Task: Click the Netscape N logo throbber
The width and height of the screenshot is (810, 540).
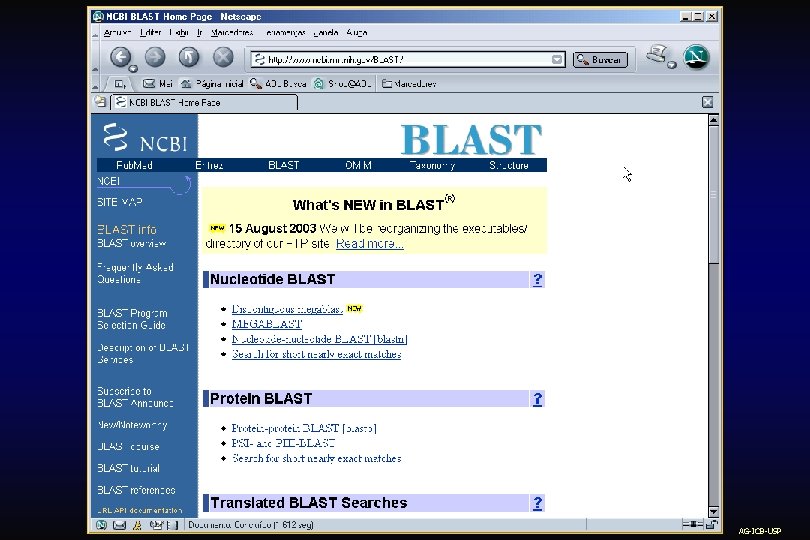Action: 696,57
